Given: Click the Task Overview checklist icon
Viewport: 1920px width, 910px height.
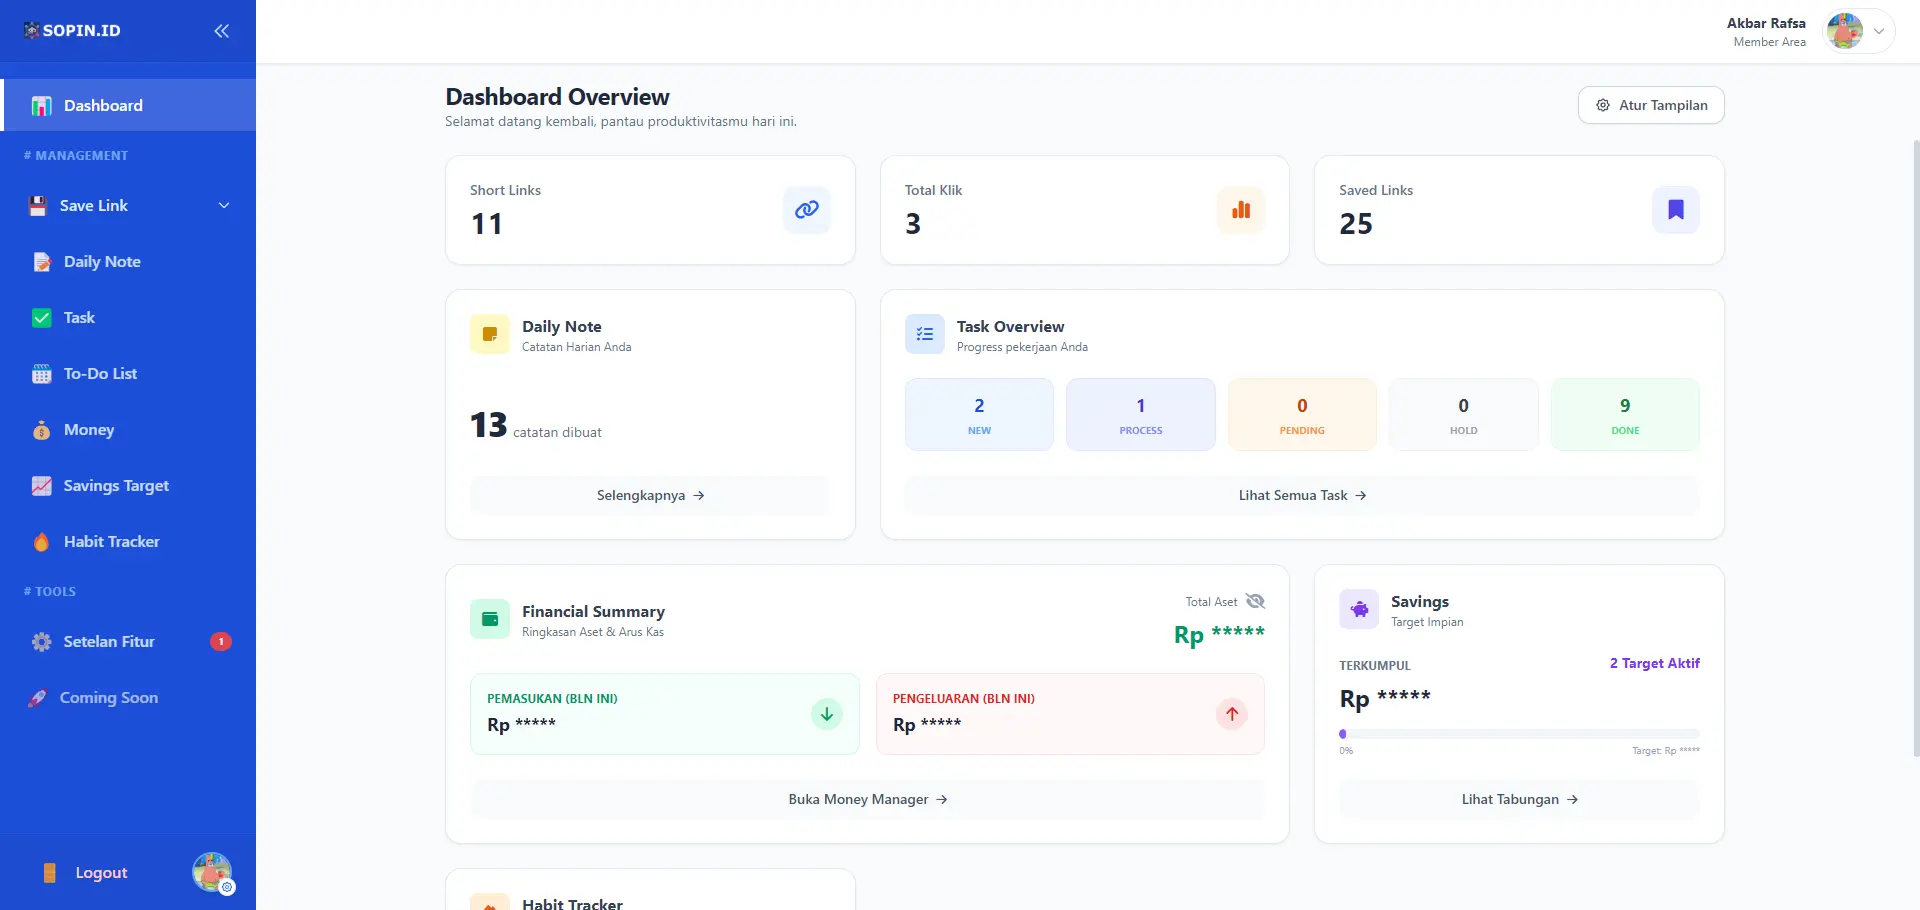Looking at the screenshot, I should point(925,334).
